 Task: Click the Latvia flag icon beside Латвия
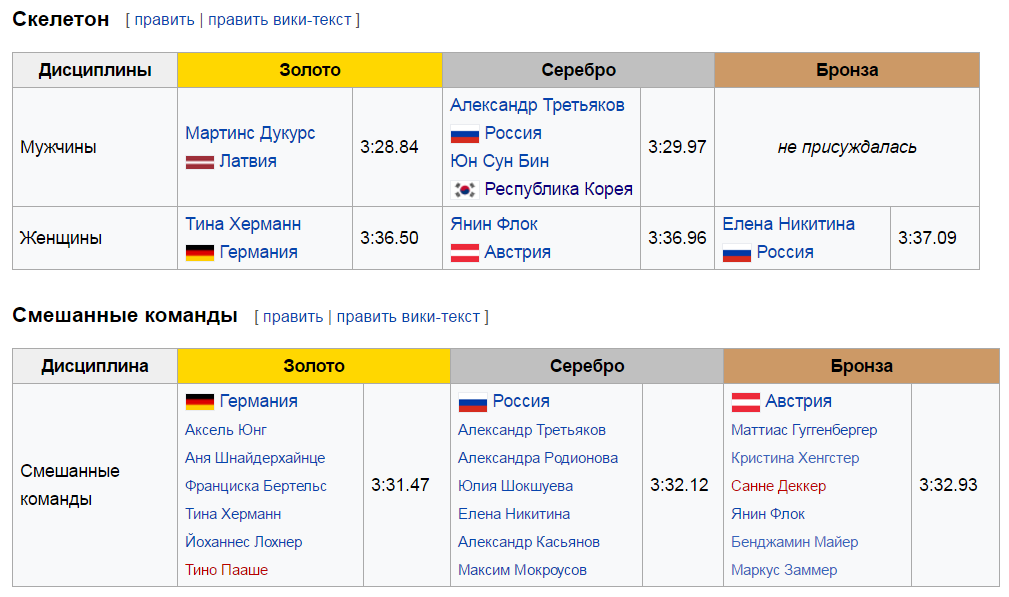coord(199,162)
